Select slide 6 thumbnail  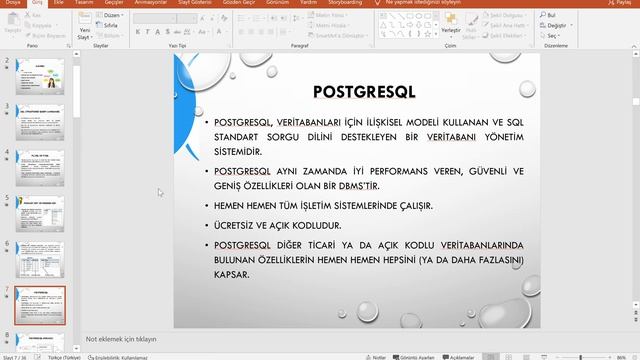click(x=40, y=260)
